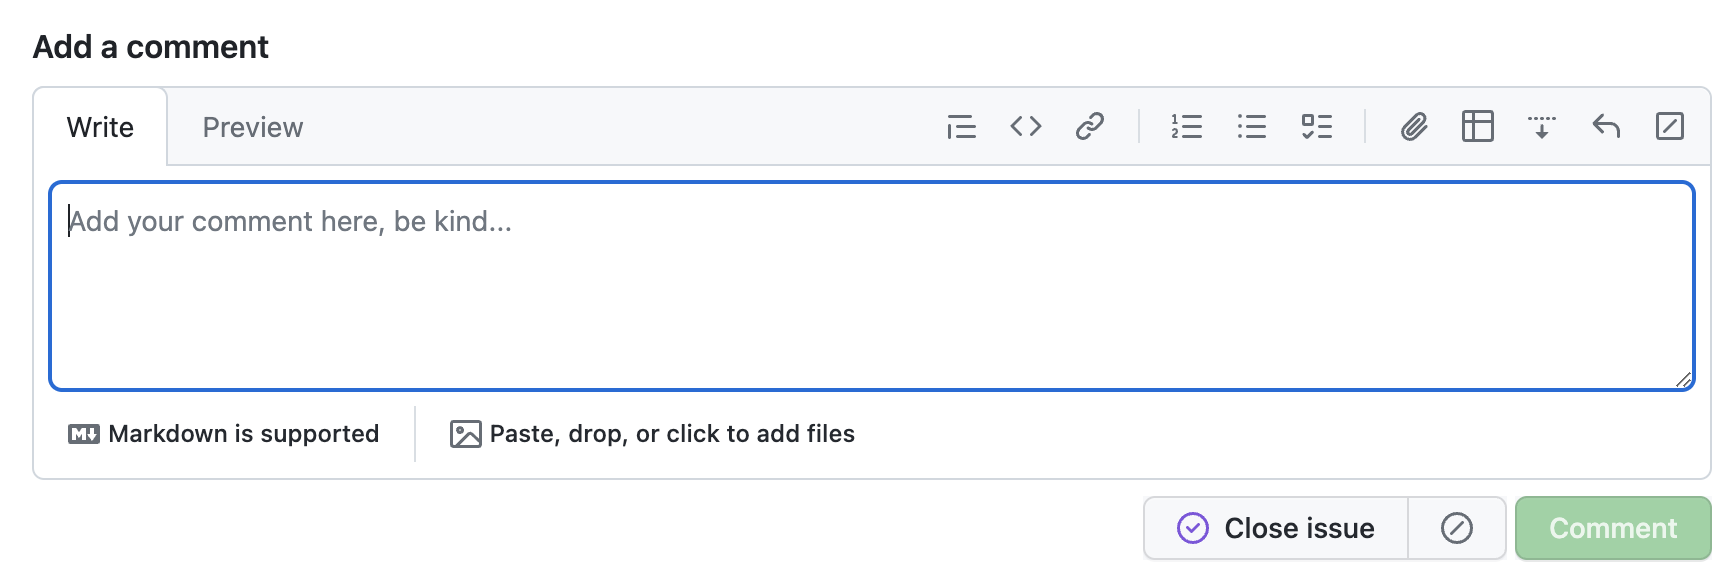Open the Preview tab
This screenshot has height=566, width=1736.
coord(252,128)
